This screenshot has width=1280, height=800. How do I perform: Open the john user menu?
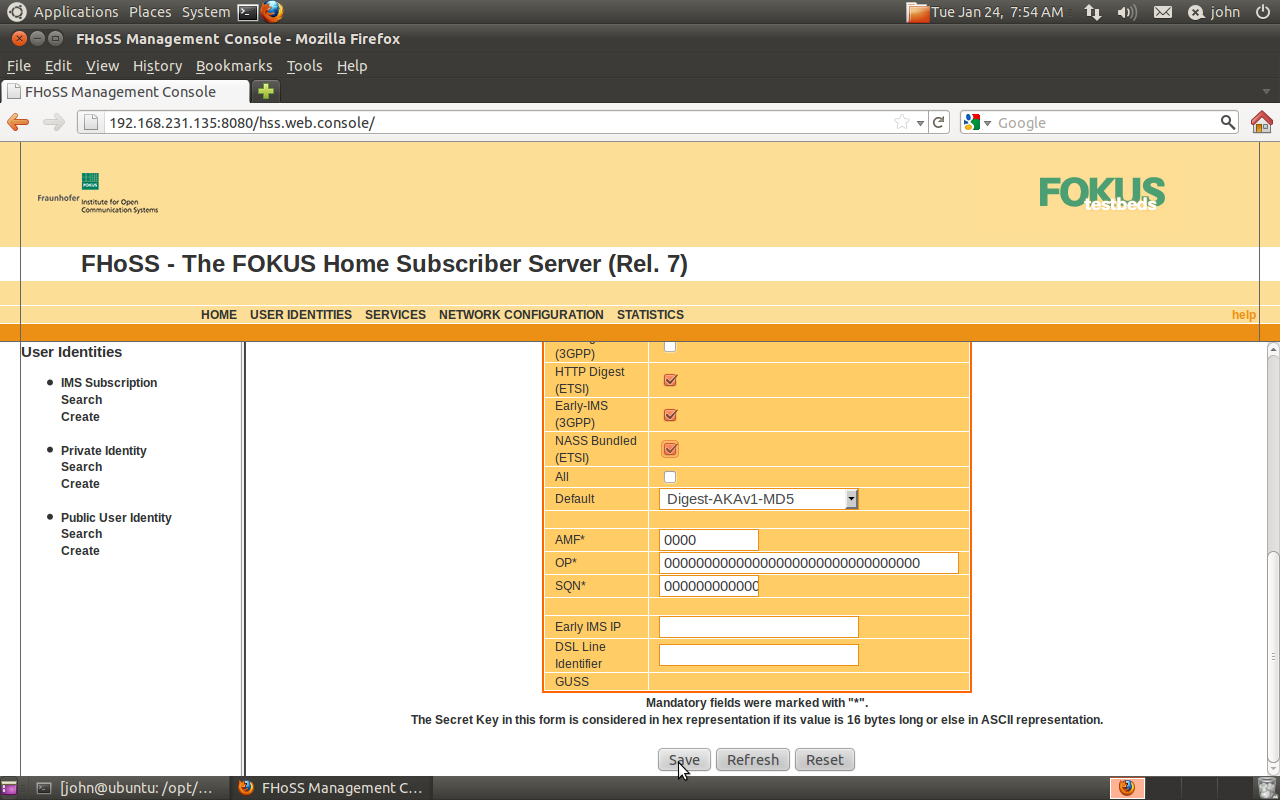[1214, 12]
